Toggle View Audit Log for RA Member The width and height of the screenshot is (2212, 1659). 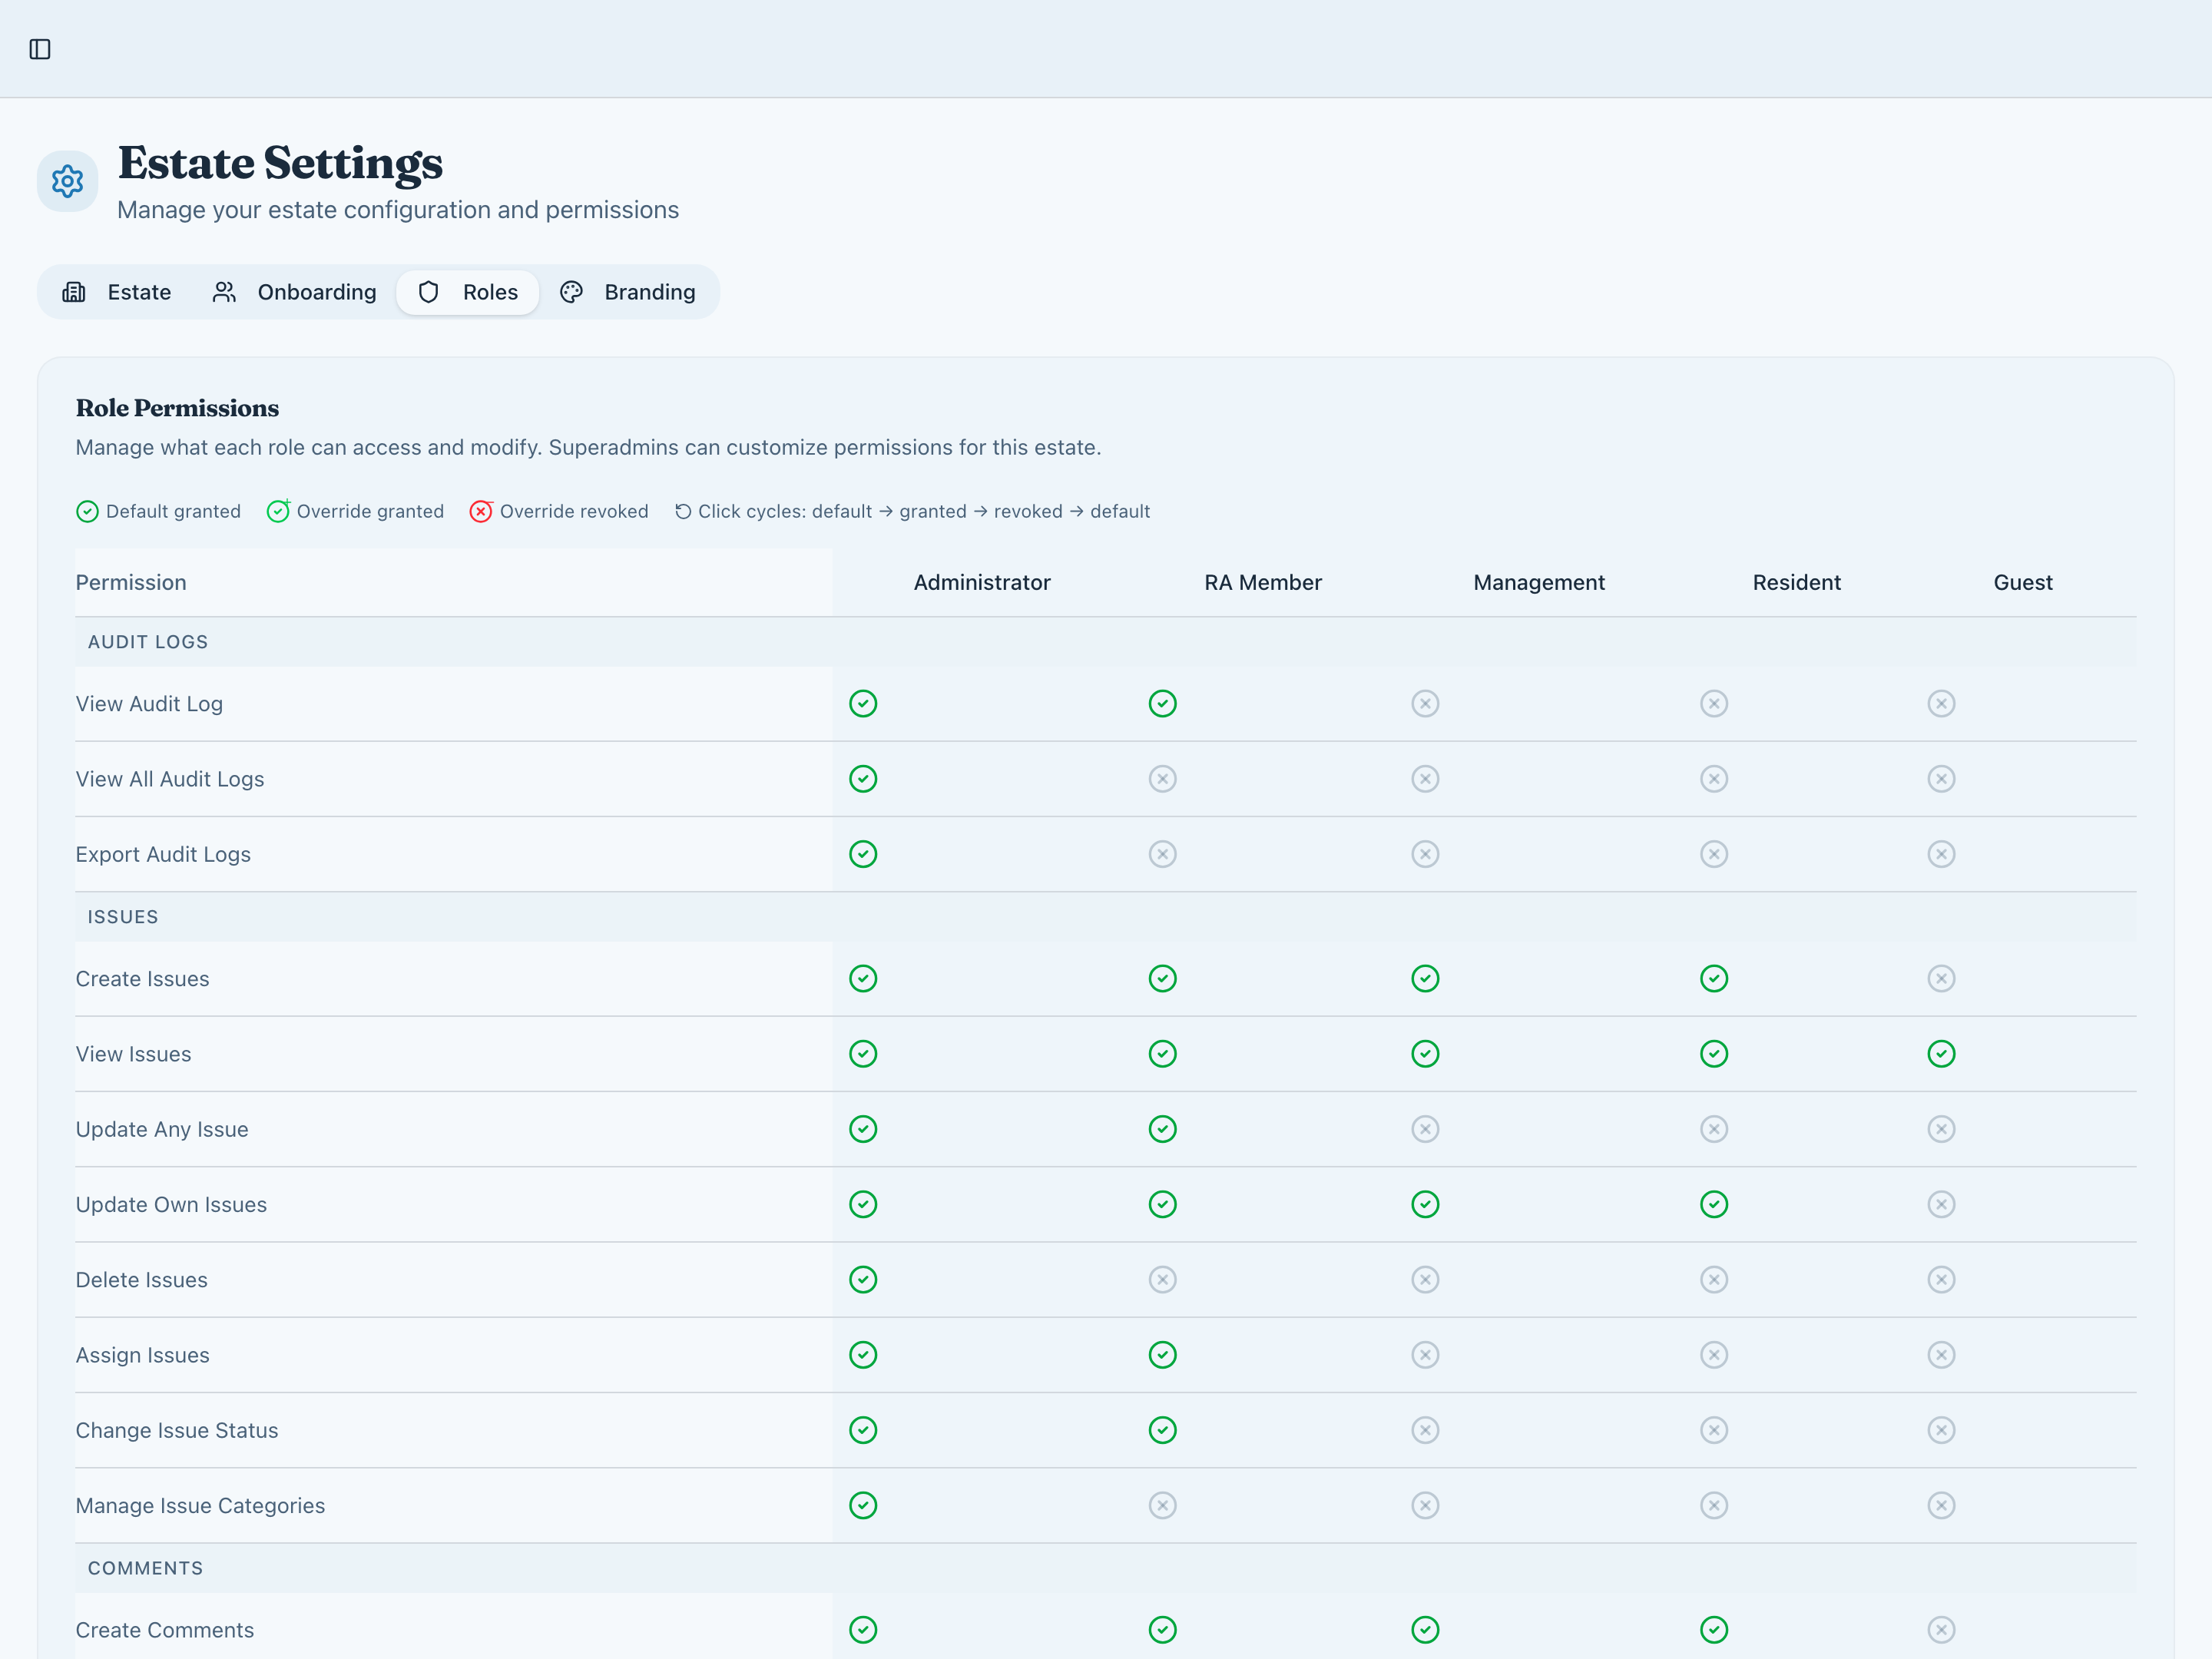point(1162,704)
